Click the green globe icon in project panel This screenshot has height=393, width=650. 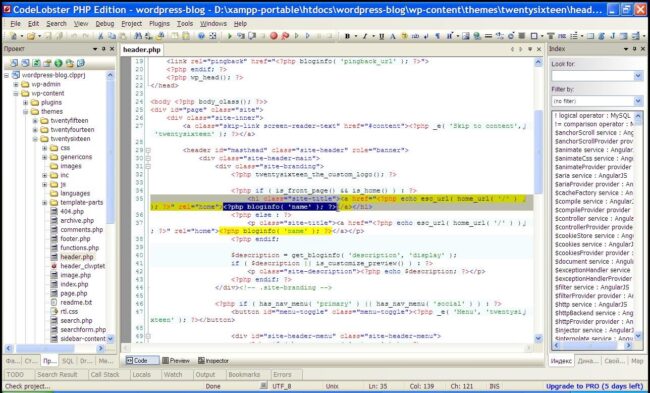[x=58, y=63]
